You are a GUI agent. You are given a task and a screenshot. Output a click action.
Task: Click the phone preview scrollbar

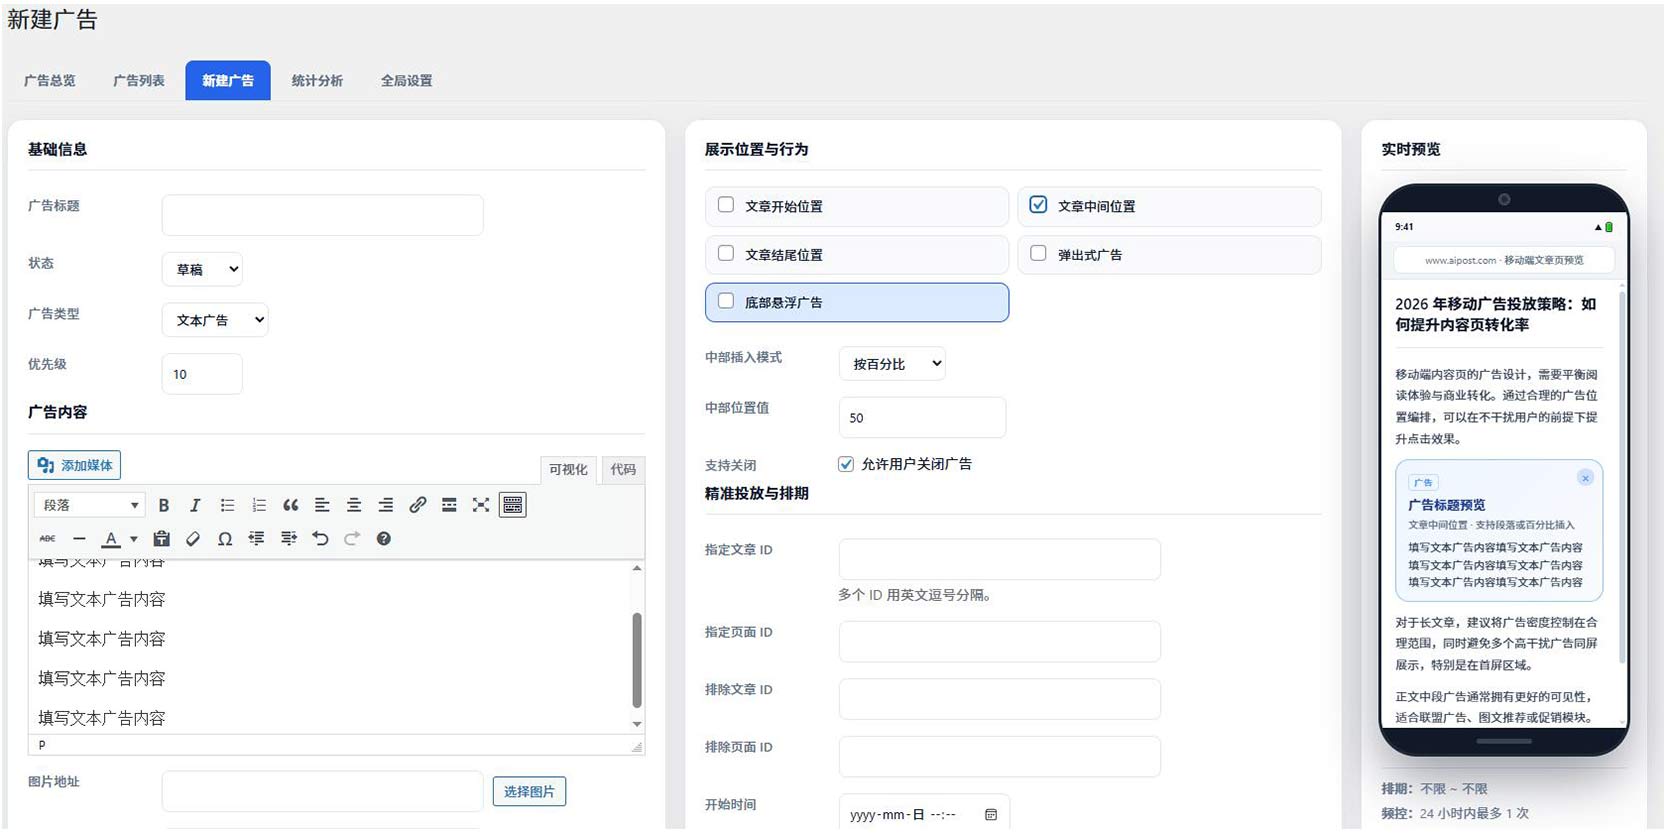point(1621,476)
